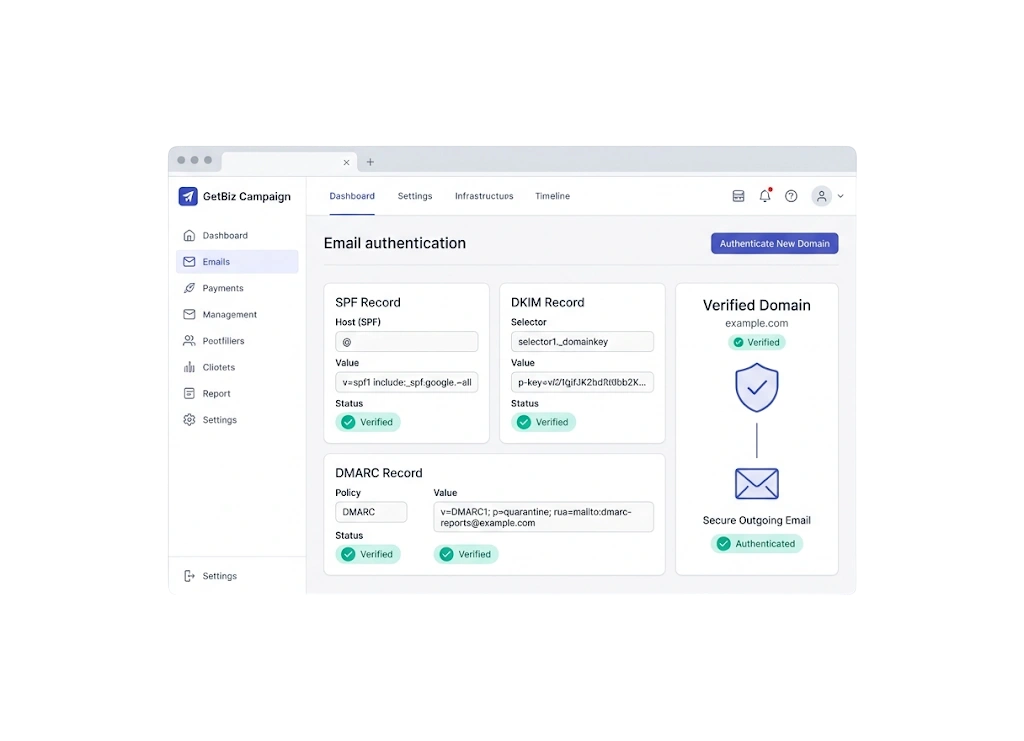This screenshot has height=741, width=1024.
Task: Open the card panel icon in header
Action: [x=738, y=196]
